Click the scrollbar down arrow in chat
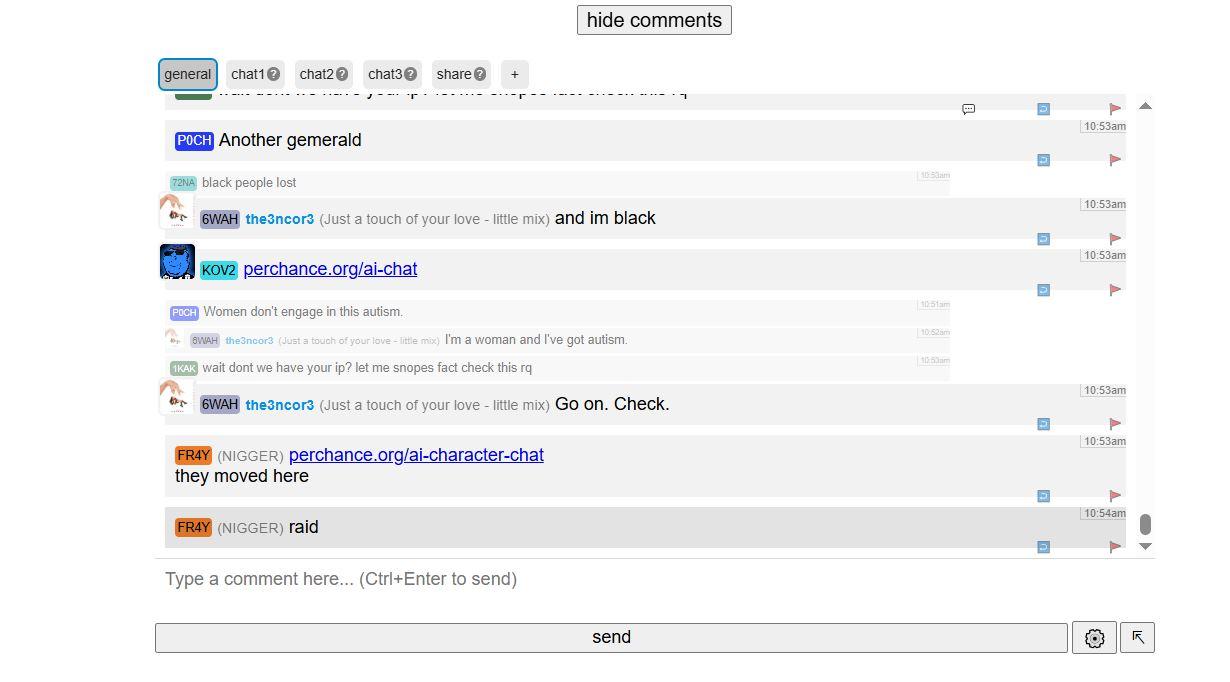 point(1146,547)
